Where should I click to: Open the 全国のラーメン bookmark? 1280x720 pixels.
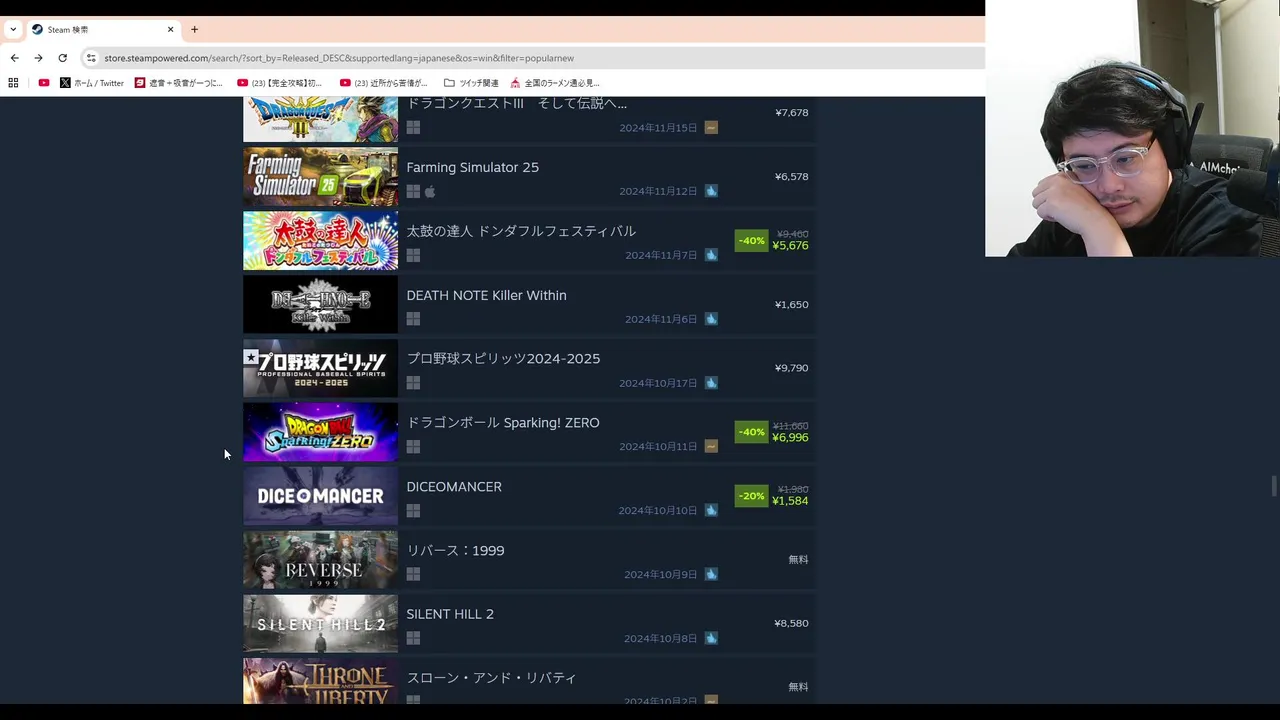click(x=555, y=83)
